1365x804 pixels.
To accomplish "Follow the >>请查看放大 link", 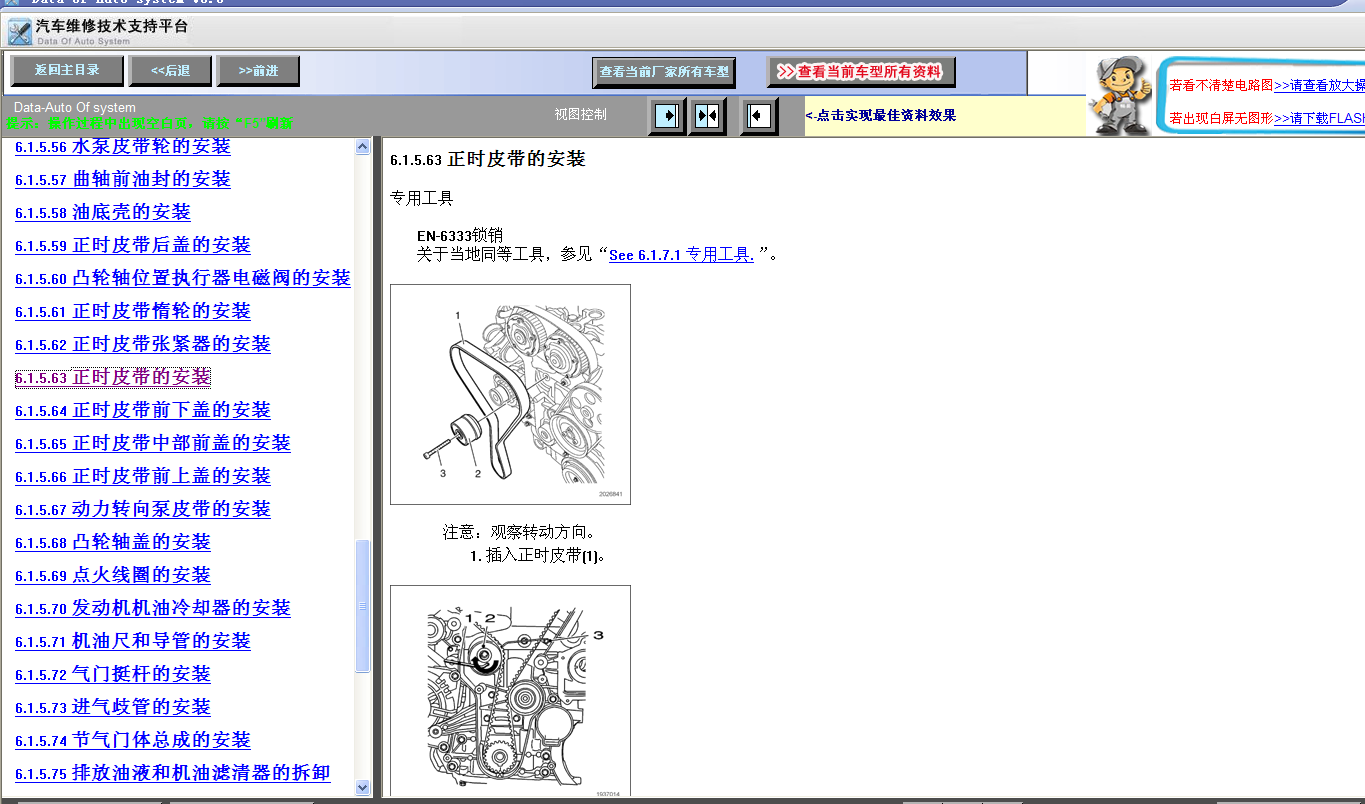I will click(x=1319, y=86).
